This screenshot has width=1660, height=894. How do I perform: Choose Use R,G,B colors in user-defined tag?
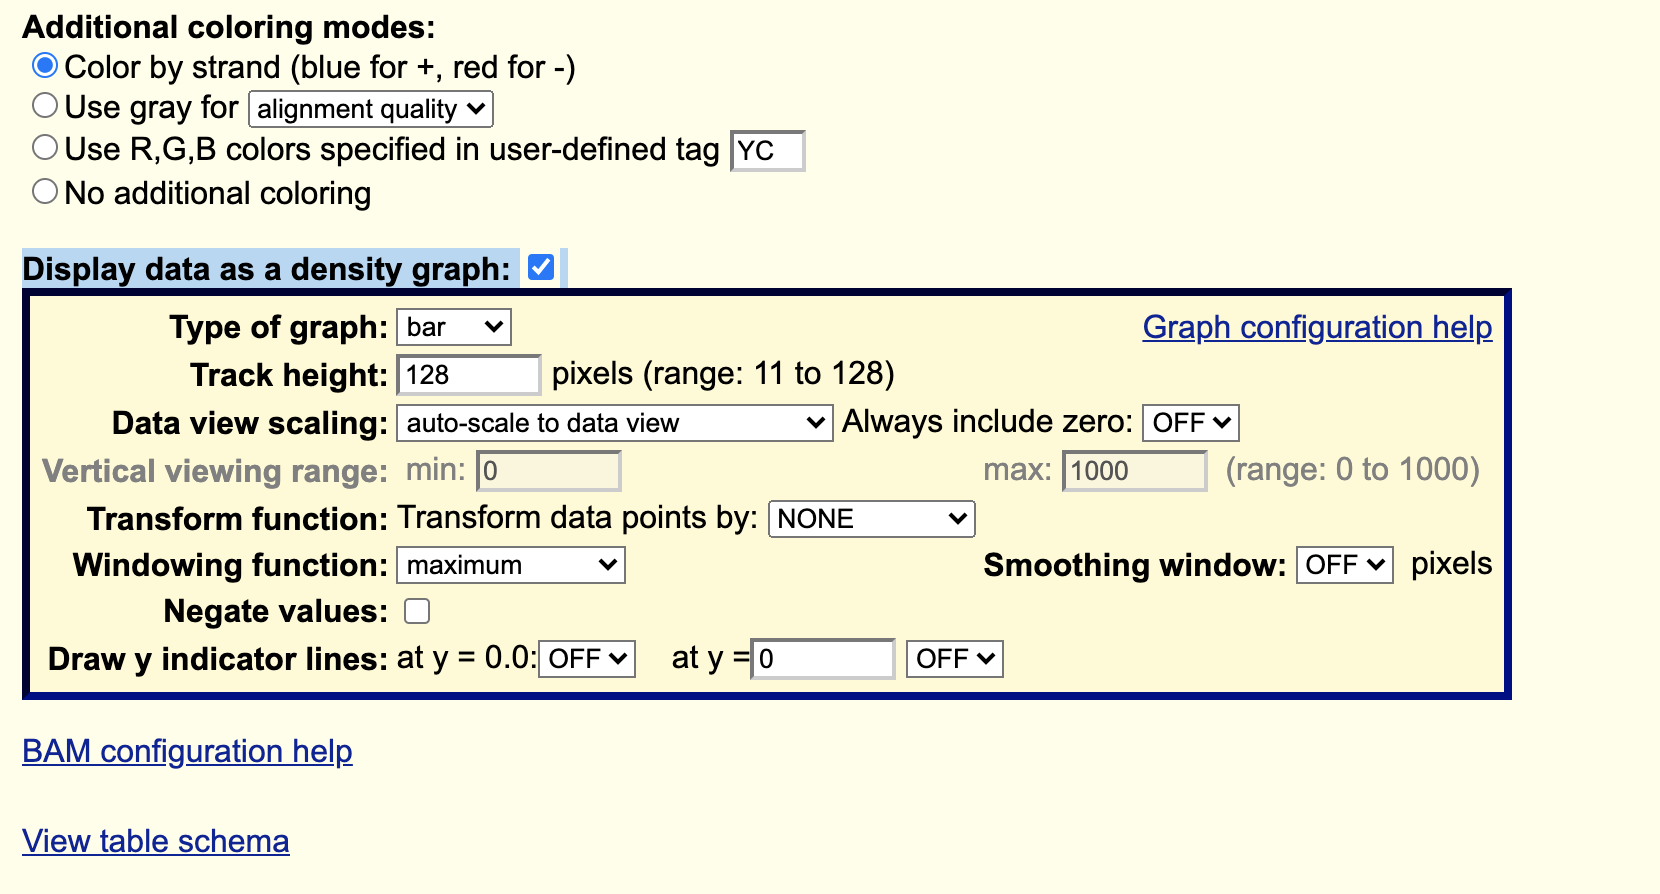(45, 148)
